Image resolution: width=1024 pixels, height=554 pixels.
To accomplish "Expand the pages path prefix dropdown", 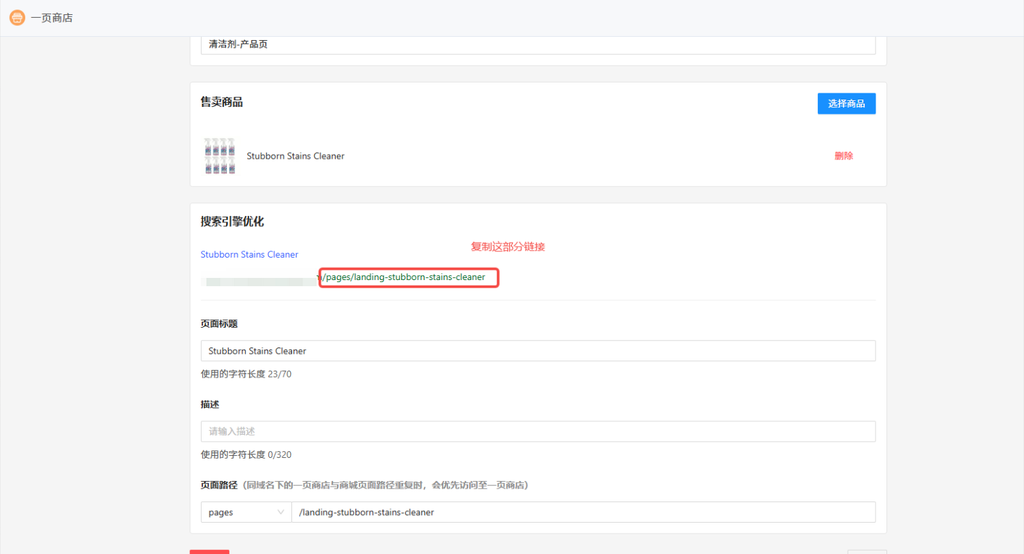I will pyautogui.click(x=245, y=512).
